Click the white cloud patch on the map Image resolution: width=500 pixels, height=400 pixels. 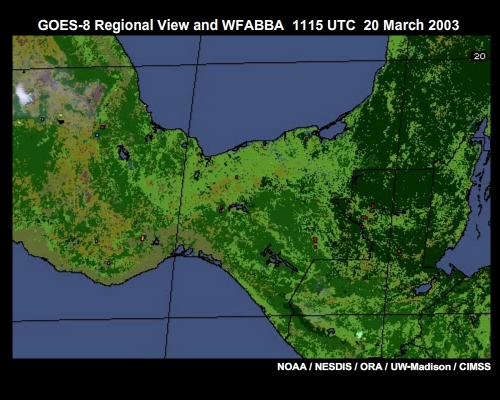click(23, 94)
